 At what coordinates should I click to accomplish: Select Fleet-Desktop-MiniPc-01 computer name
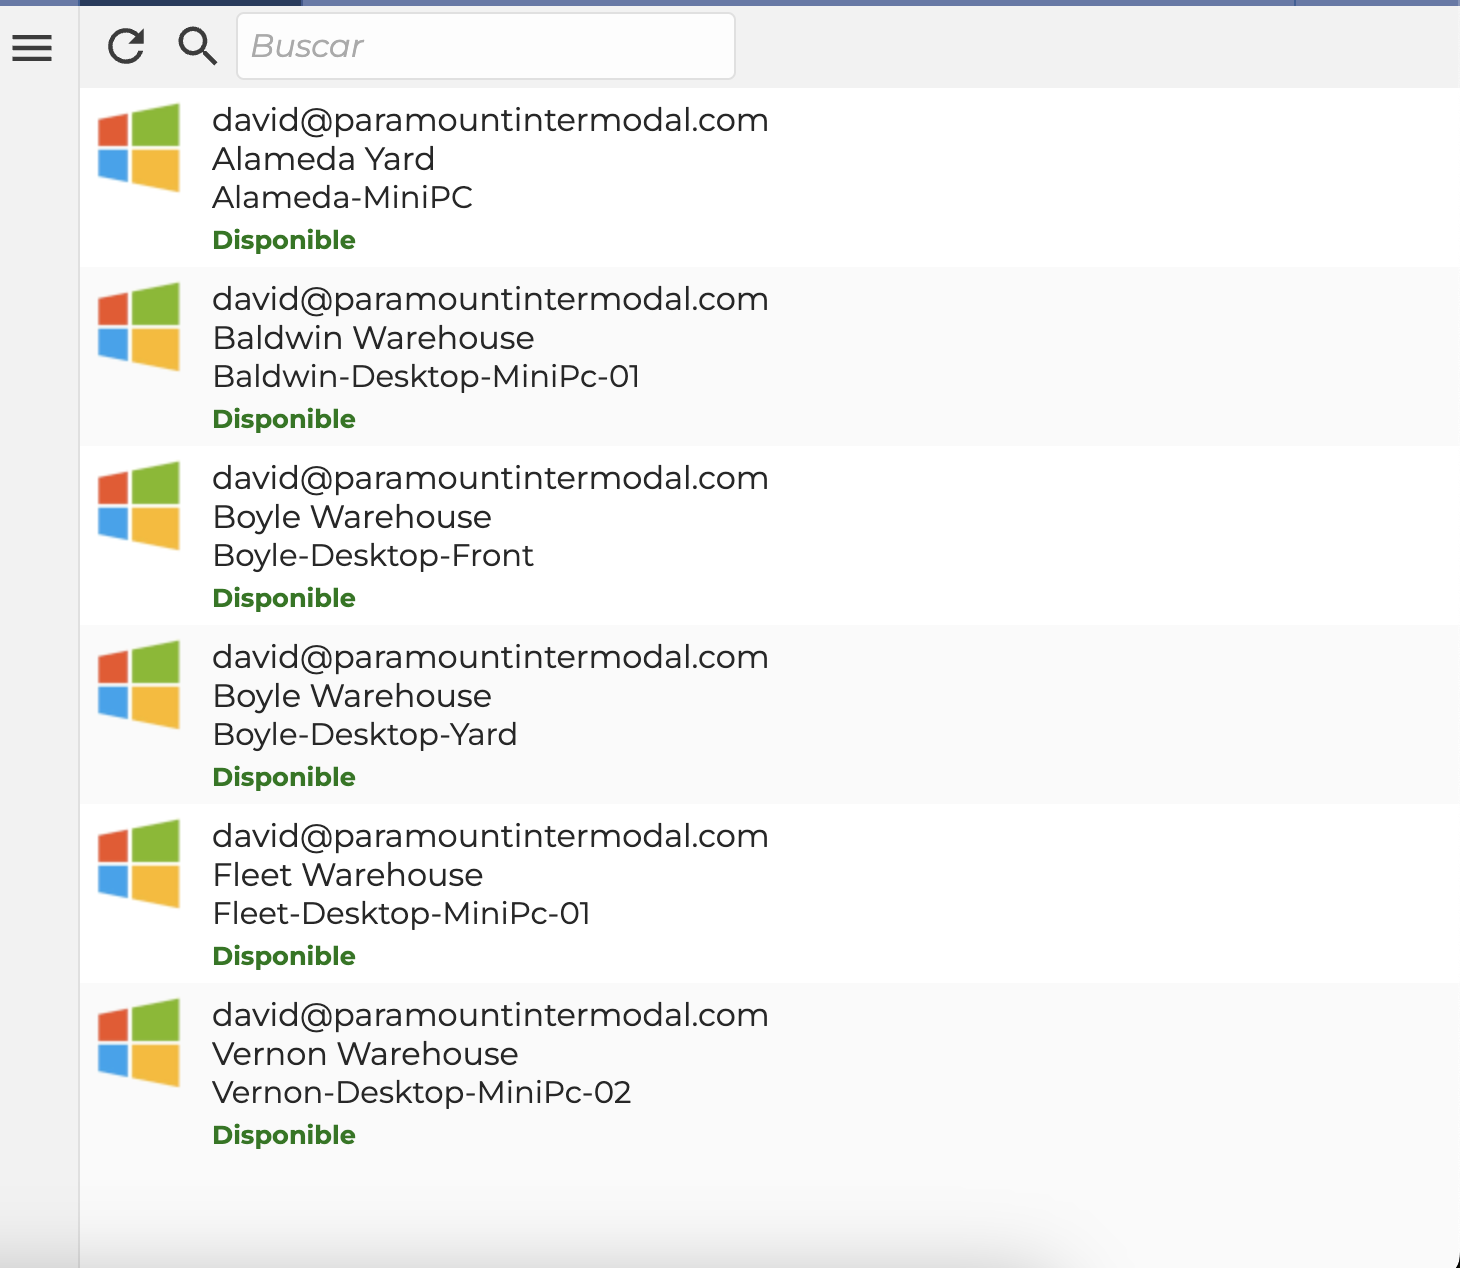(402, 913)
